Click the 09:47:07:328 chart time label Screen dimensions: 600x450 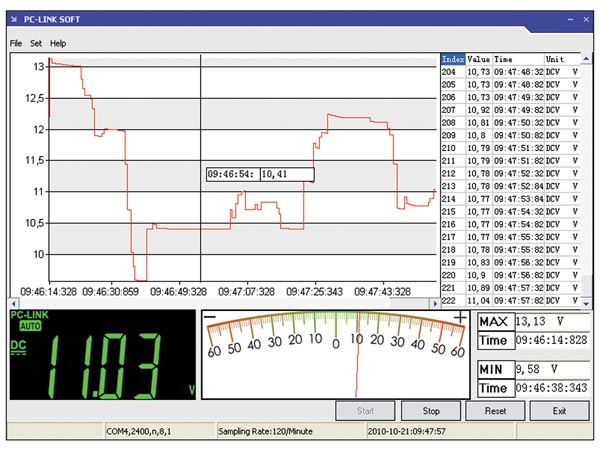[x=246, y=292]
